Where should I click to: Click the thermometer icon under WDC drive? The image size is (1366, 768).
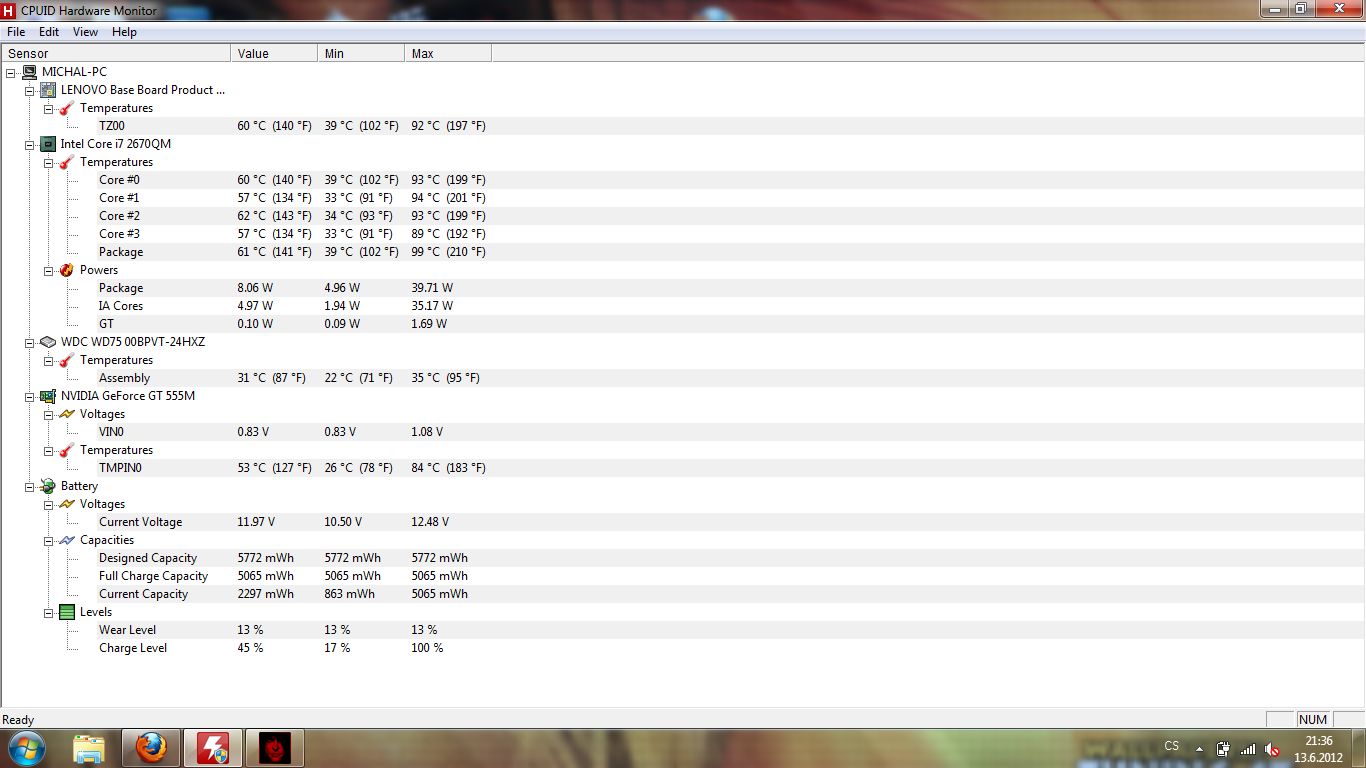tap(67, 360)
